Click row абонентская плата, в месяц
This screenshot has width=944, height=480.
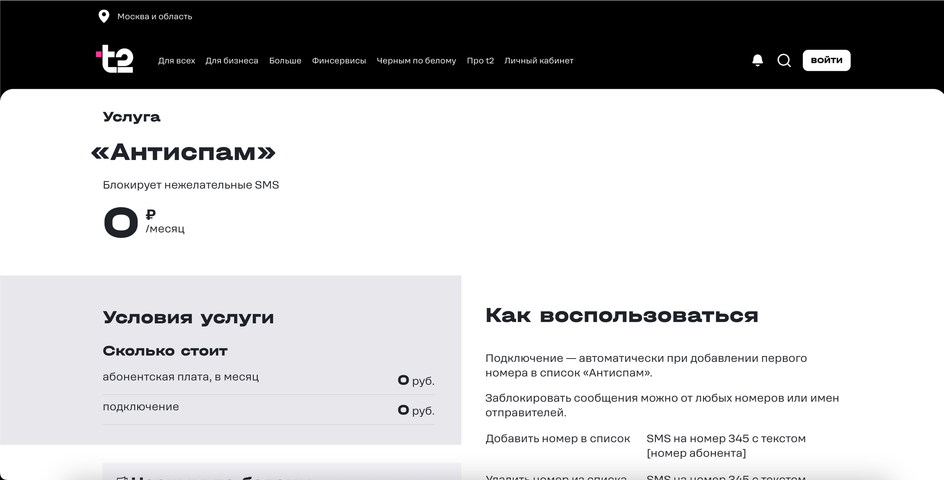(x=269, y=379)
